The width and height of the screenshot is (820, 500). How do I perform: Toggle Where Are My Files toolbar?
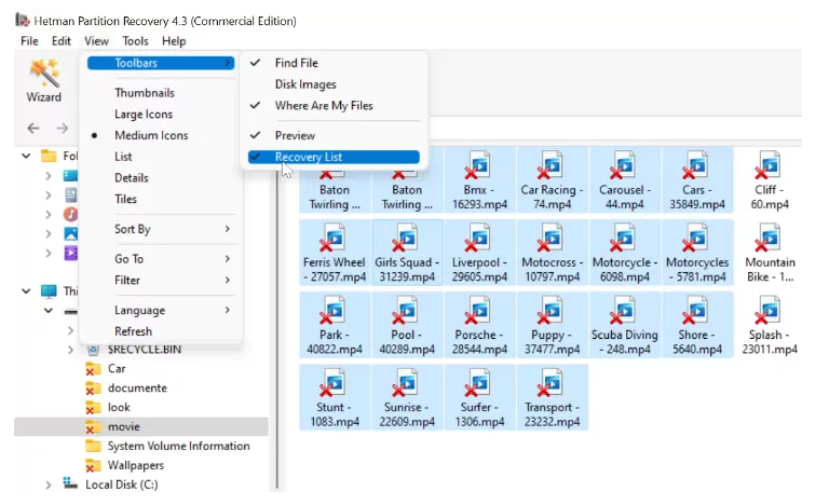(x=334, y=106)
